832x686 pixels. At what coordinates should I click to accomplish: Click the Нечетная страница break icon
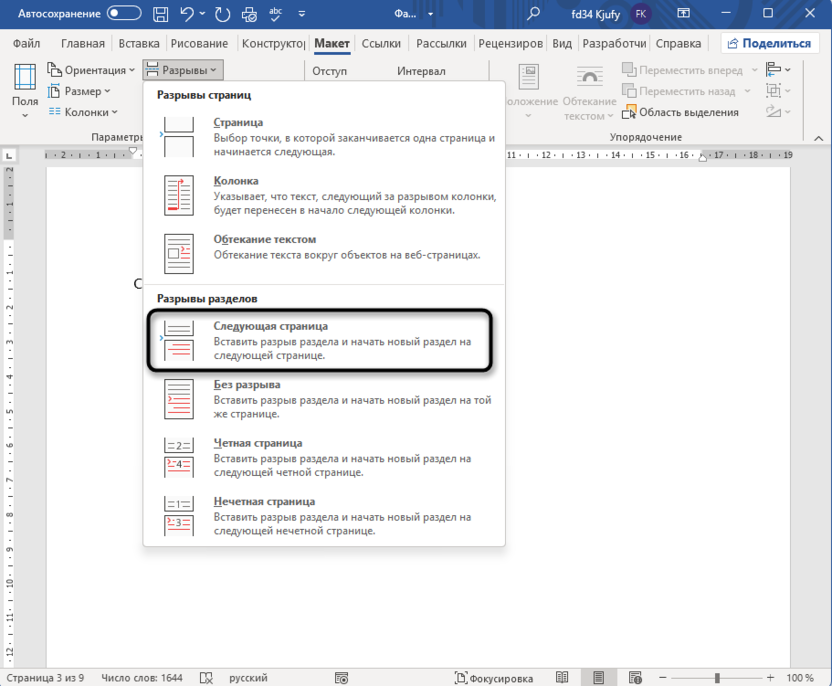pyautogui.click(x=178, y=516)
